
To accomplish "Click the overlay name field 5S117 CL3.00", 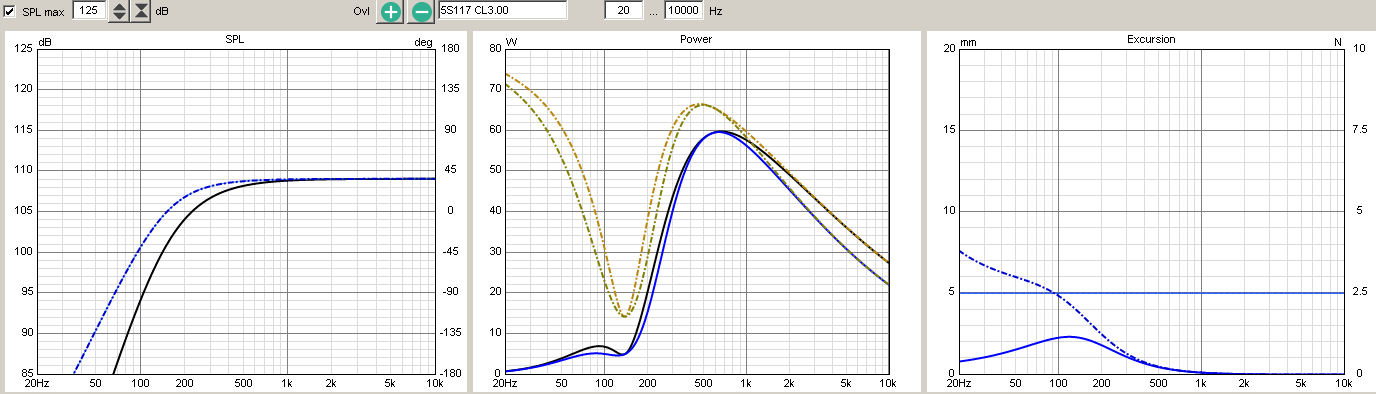I will coord(502,11).
